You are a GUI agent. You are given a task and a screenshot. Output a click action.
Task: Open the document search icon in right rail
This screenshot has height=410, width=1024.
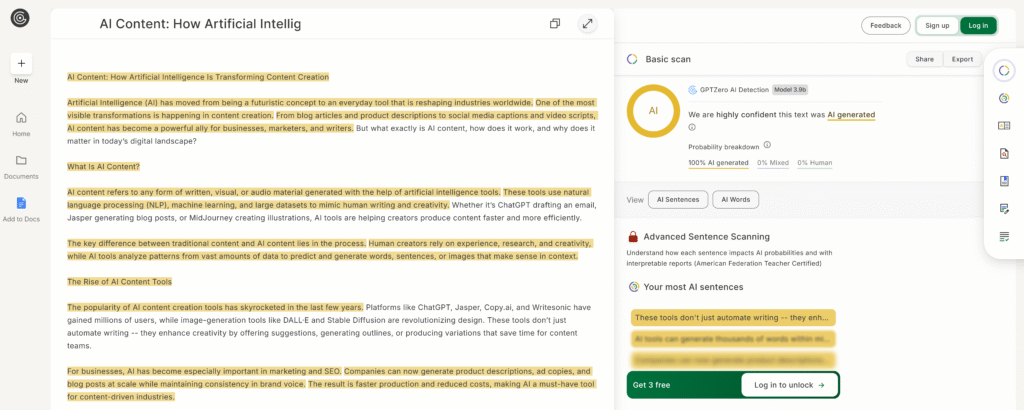pos(1004,154)
